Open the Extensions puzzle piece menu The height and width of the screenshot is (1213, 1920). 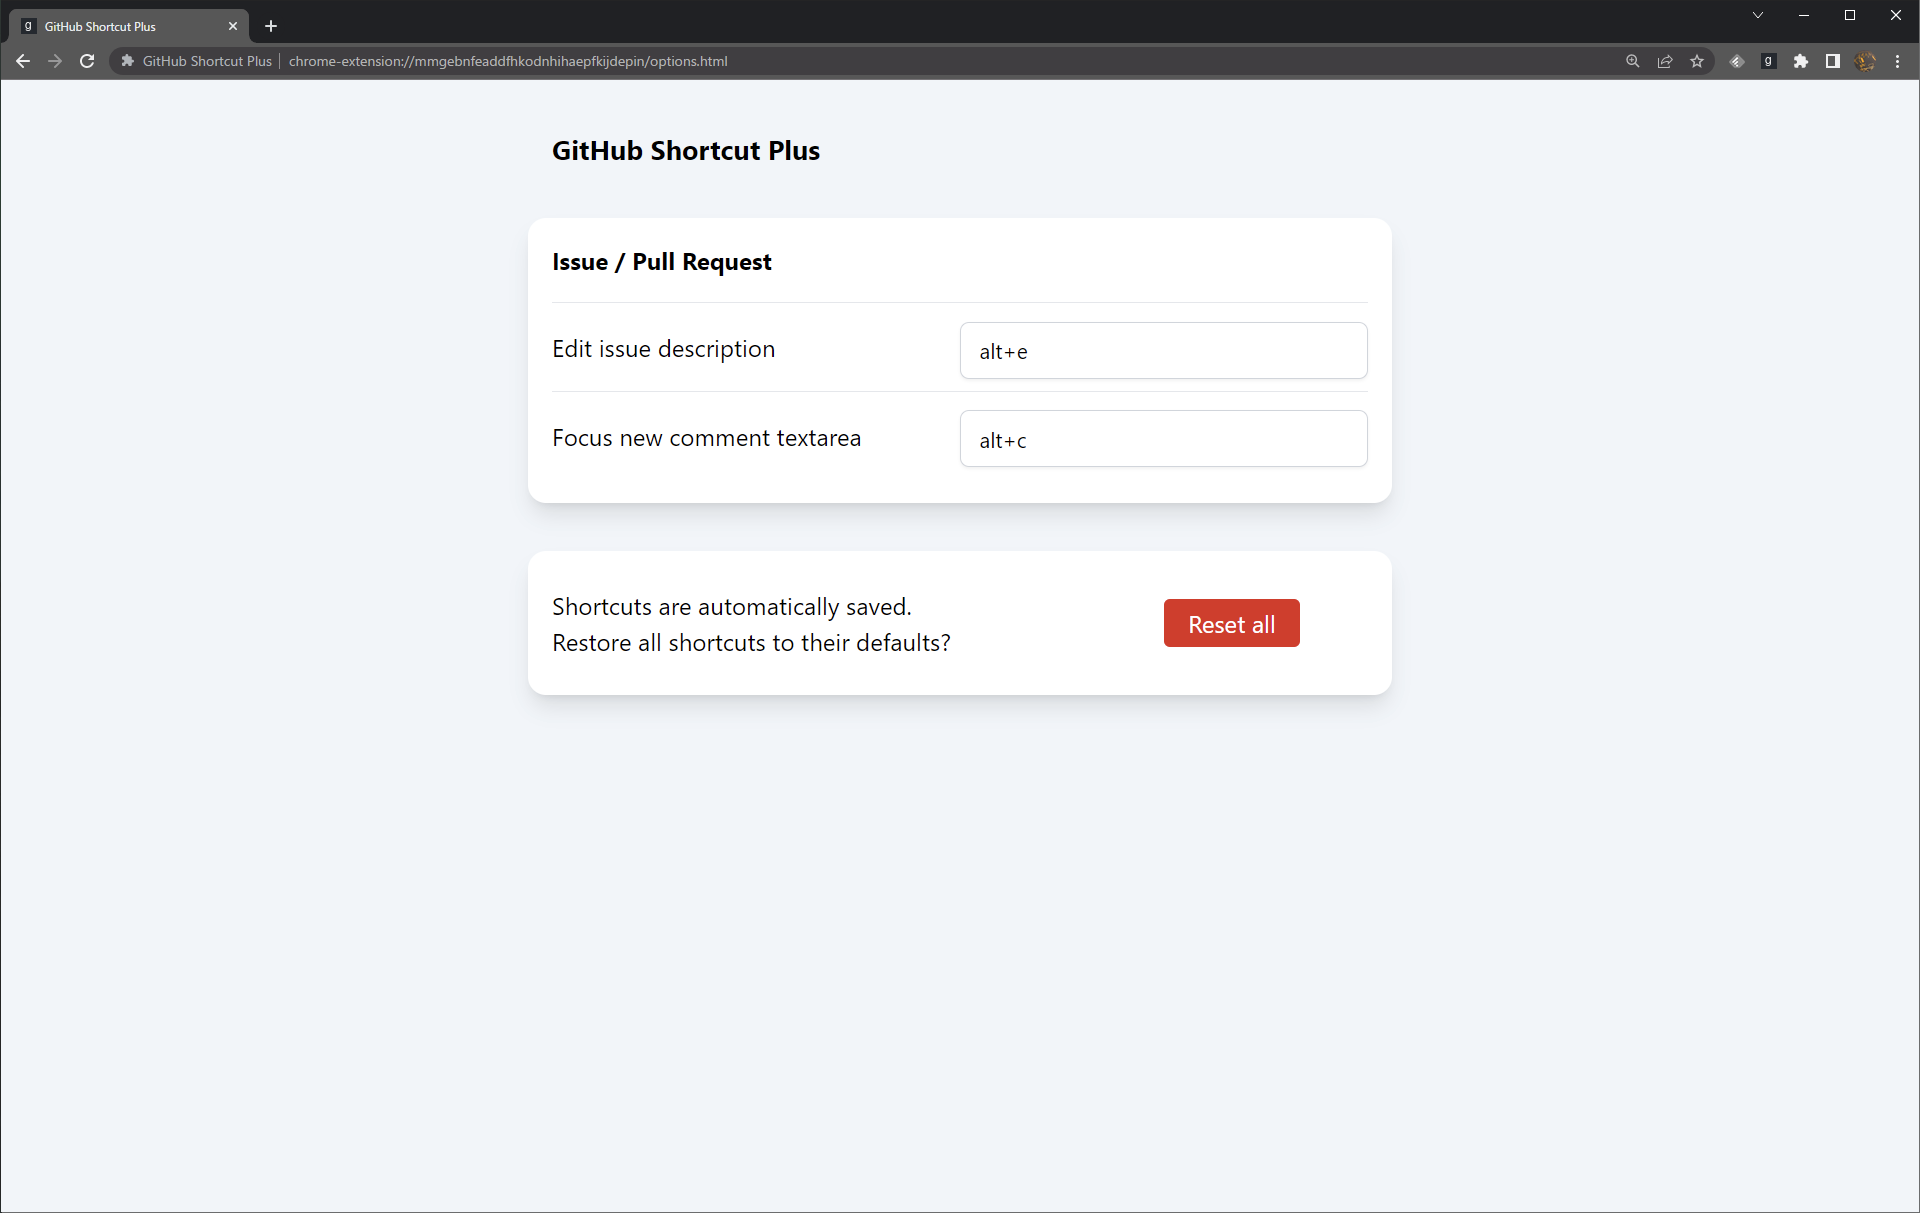tap(1801, 61)
